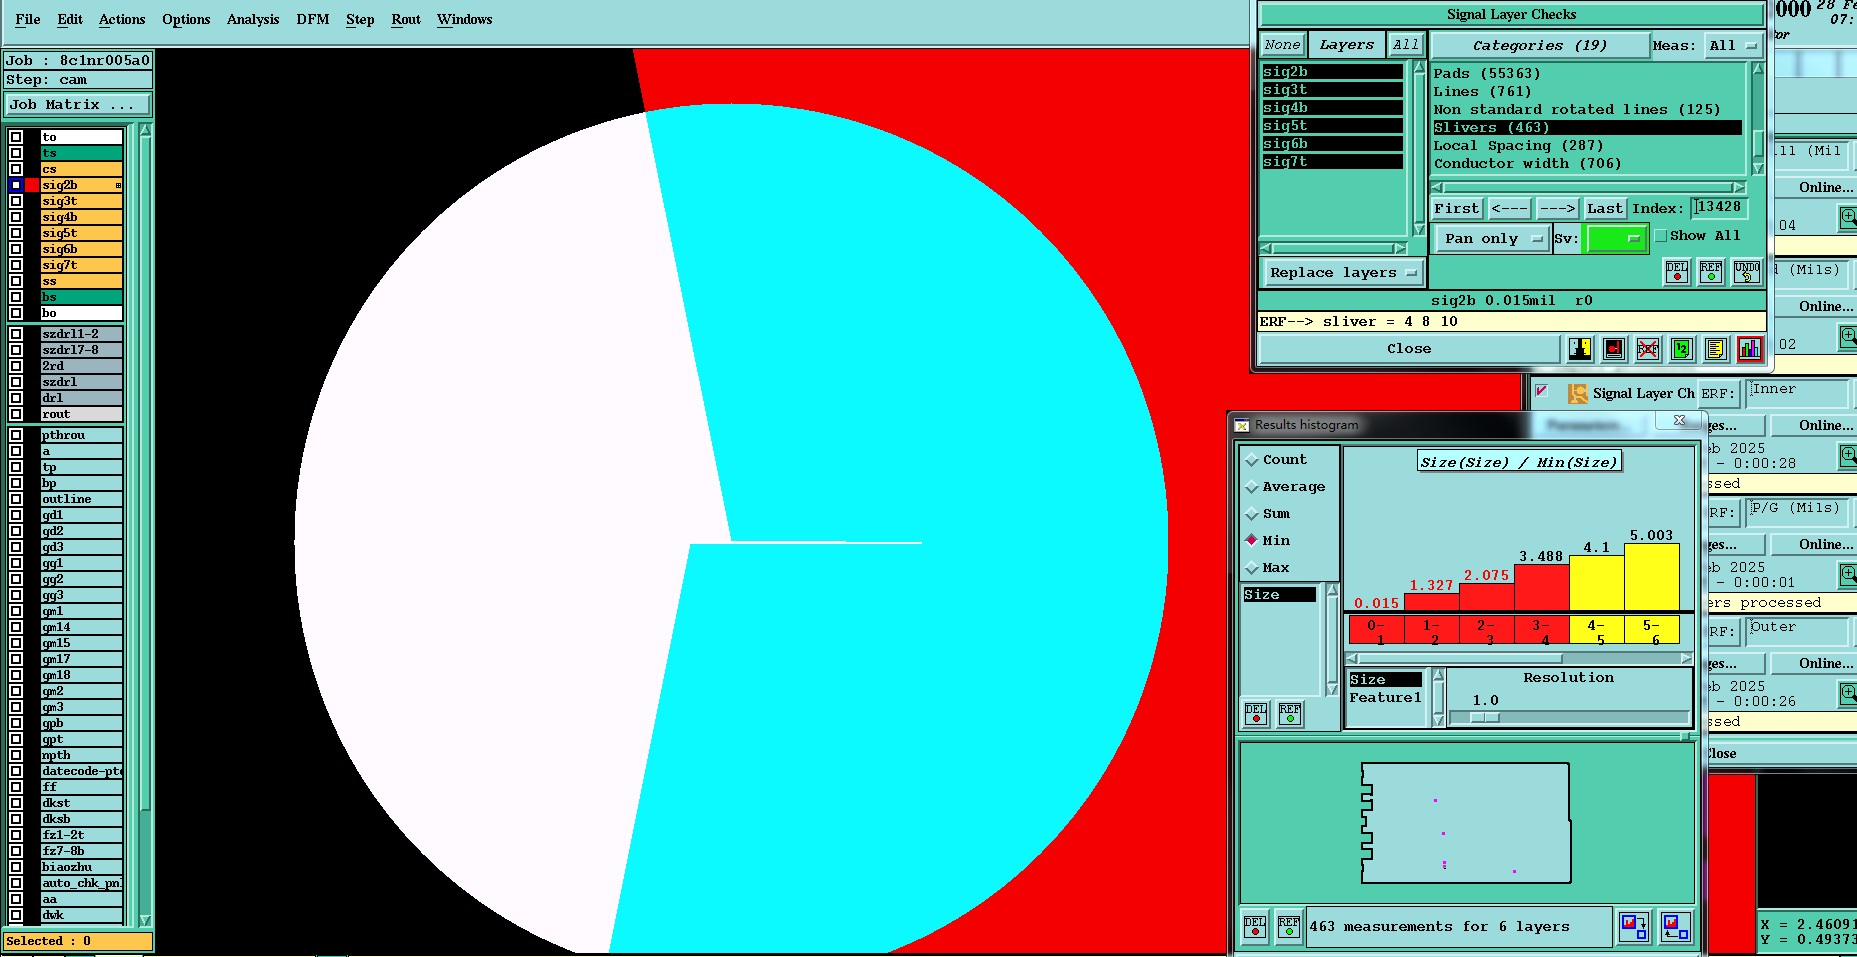Click the First button
This screenshot has height=957, width=1857.
pos(1456,208)
